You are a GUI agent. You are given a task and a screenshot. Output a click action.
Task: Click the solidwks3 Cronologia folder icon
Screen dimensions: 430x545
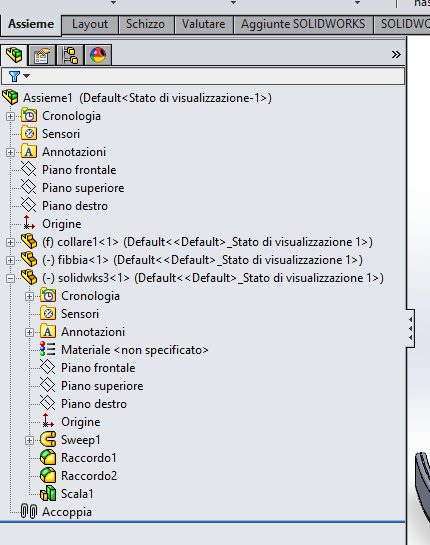coord(48,295)
